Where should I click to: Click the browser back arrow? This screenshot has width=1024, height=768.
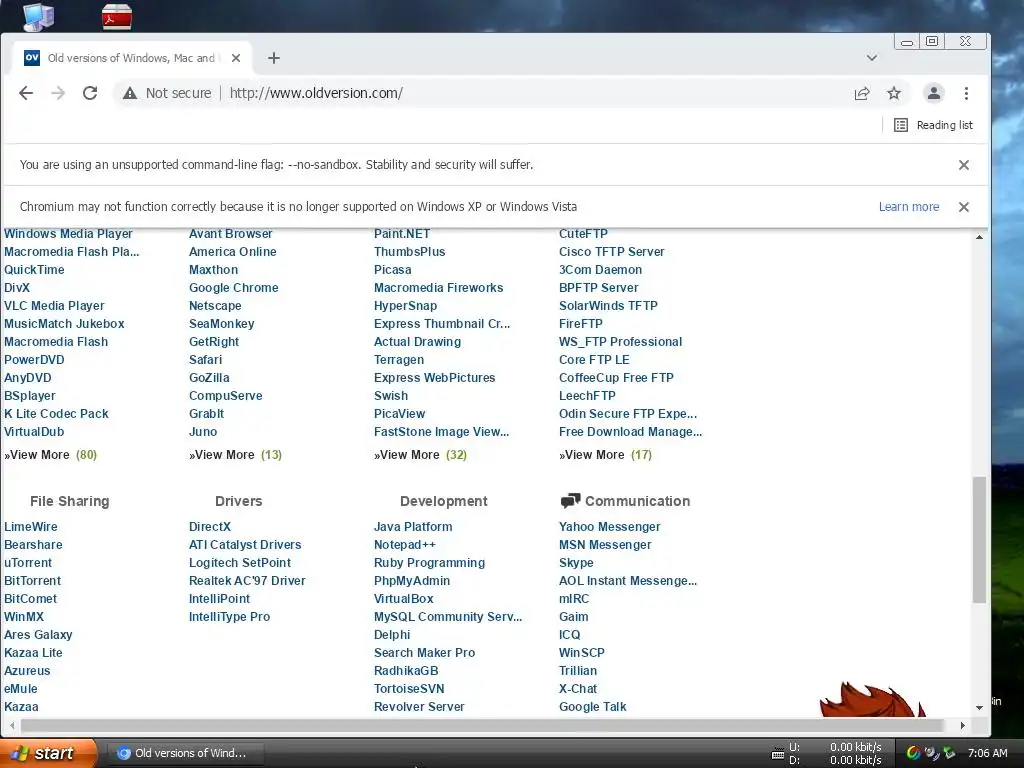click(26, 93)
